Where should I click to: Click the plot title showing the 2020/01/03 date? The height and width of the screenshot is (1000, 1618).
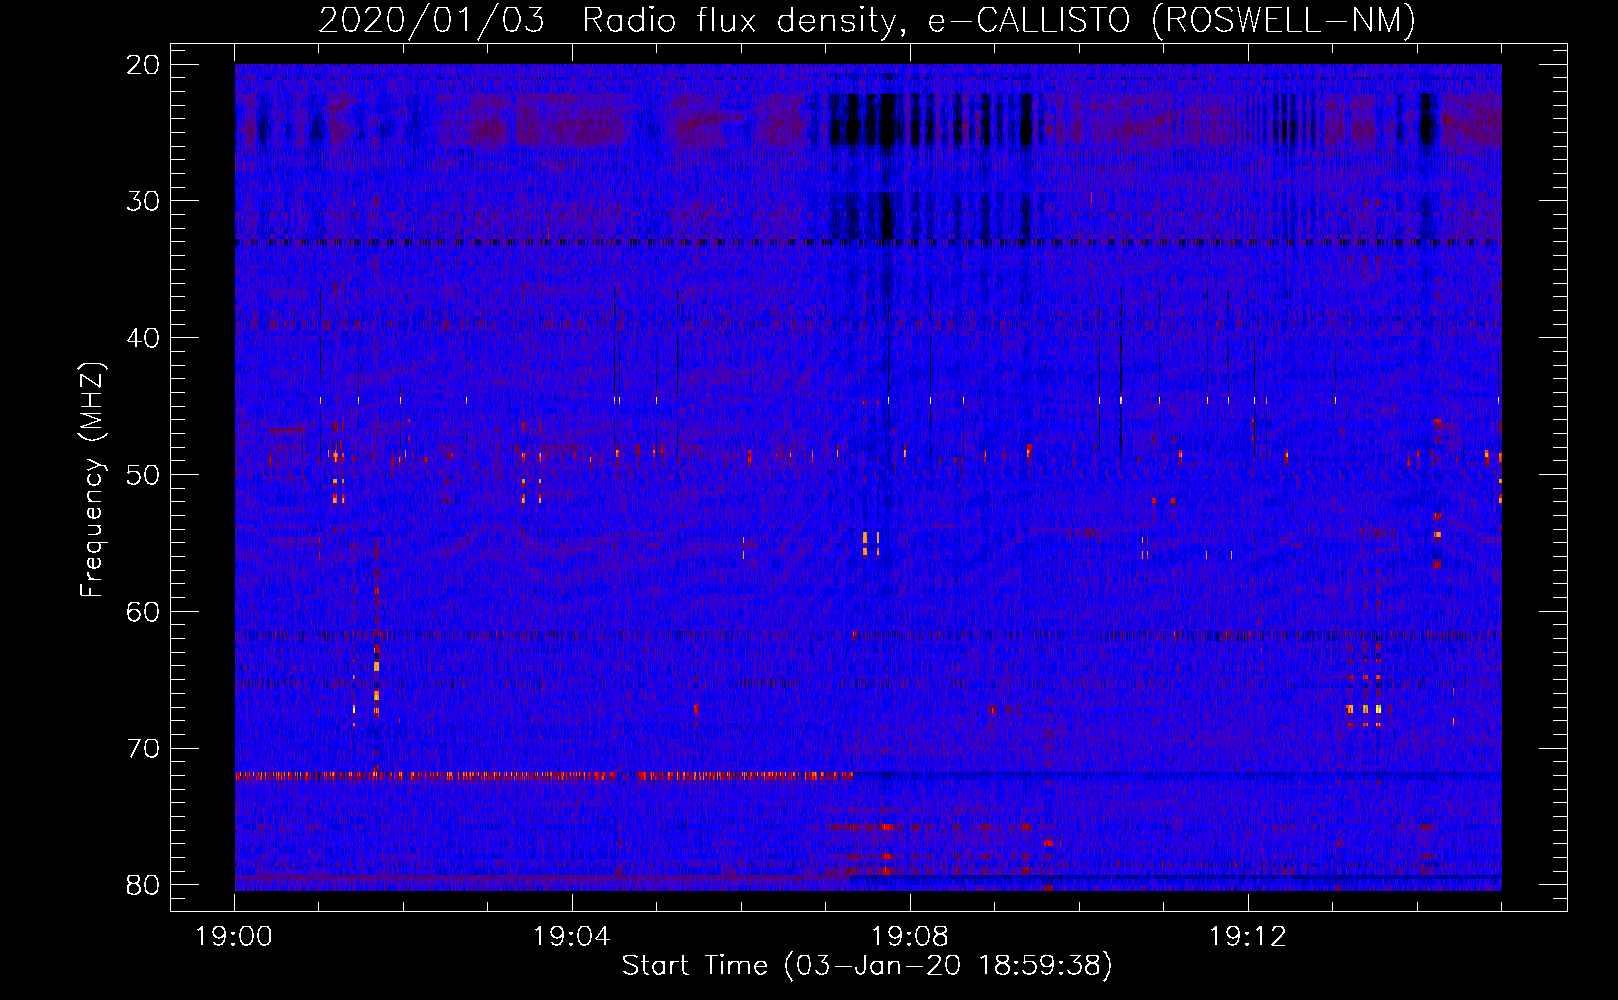pyautogui.click(x=867, y=20)
